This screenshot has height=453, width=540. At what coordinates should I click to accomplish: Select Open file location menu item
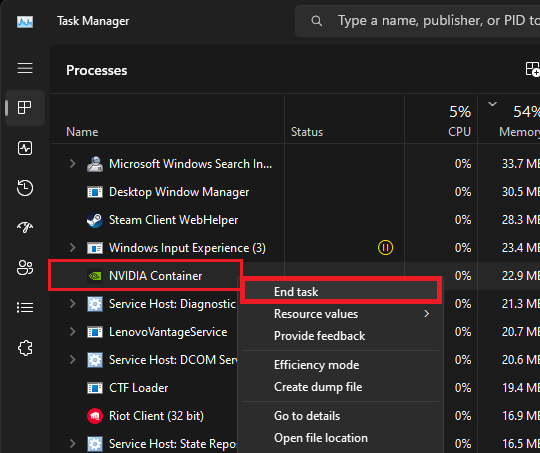(x=341, y=438)
